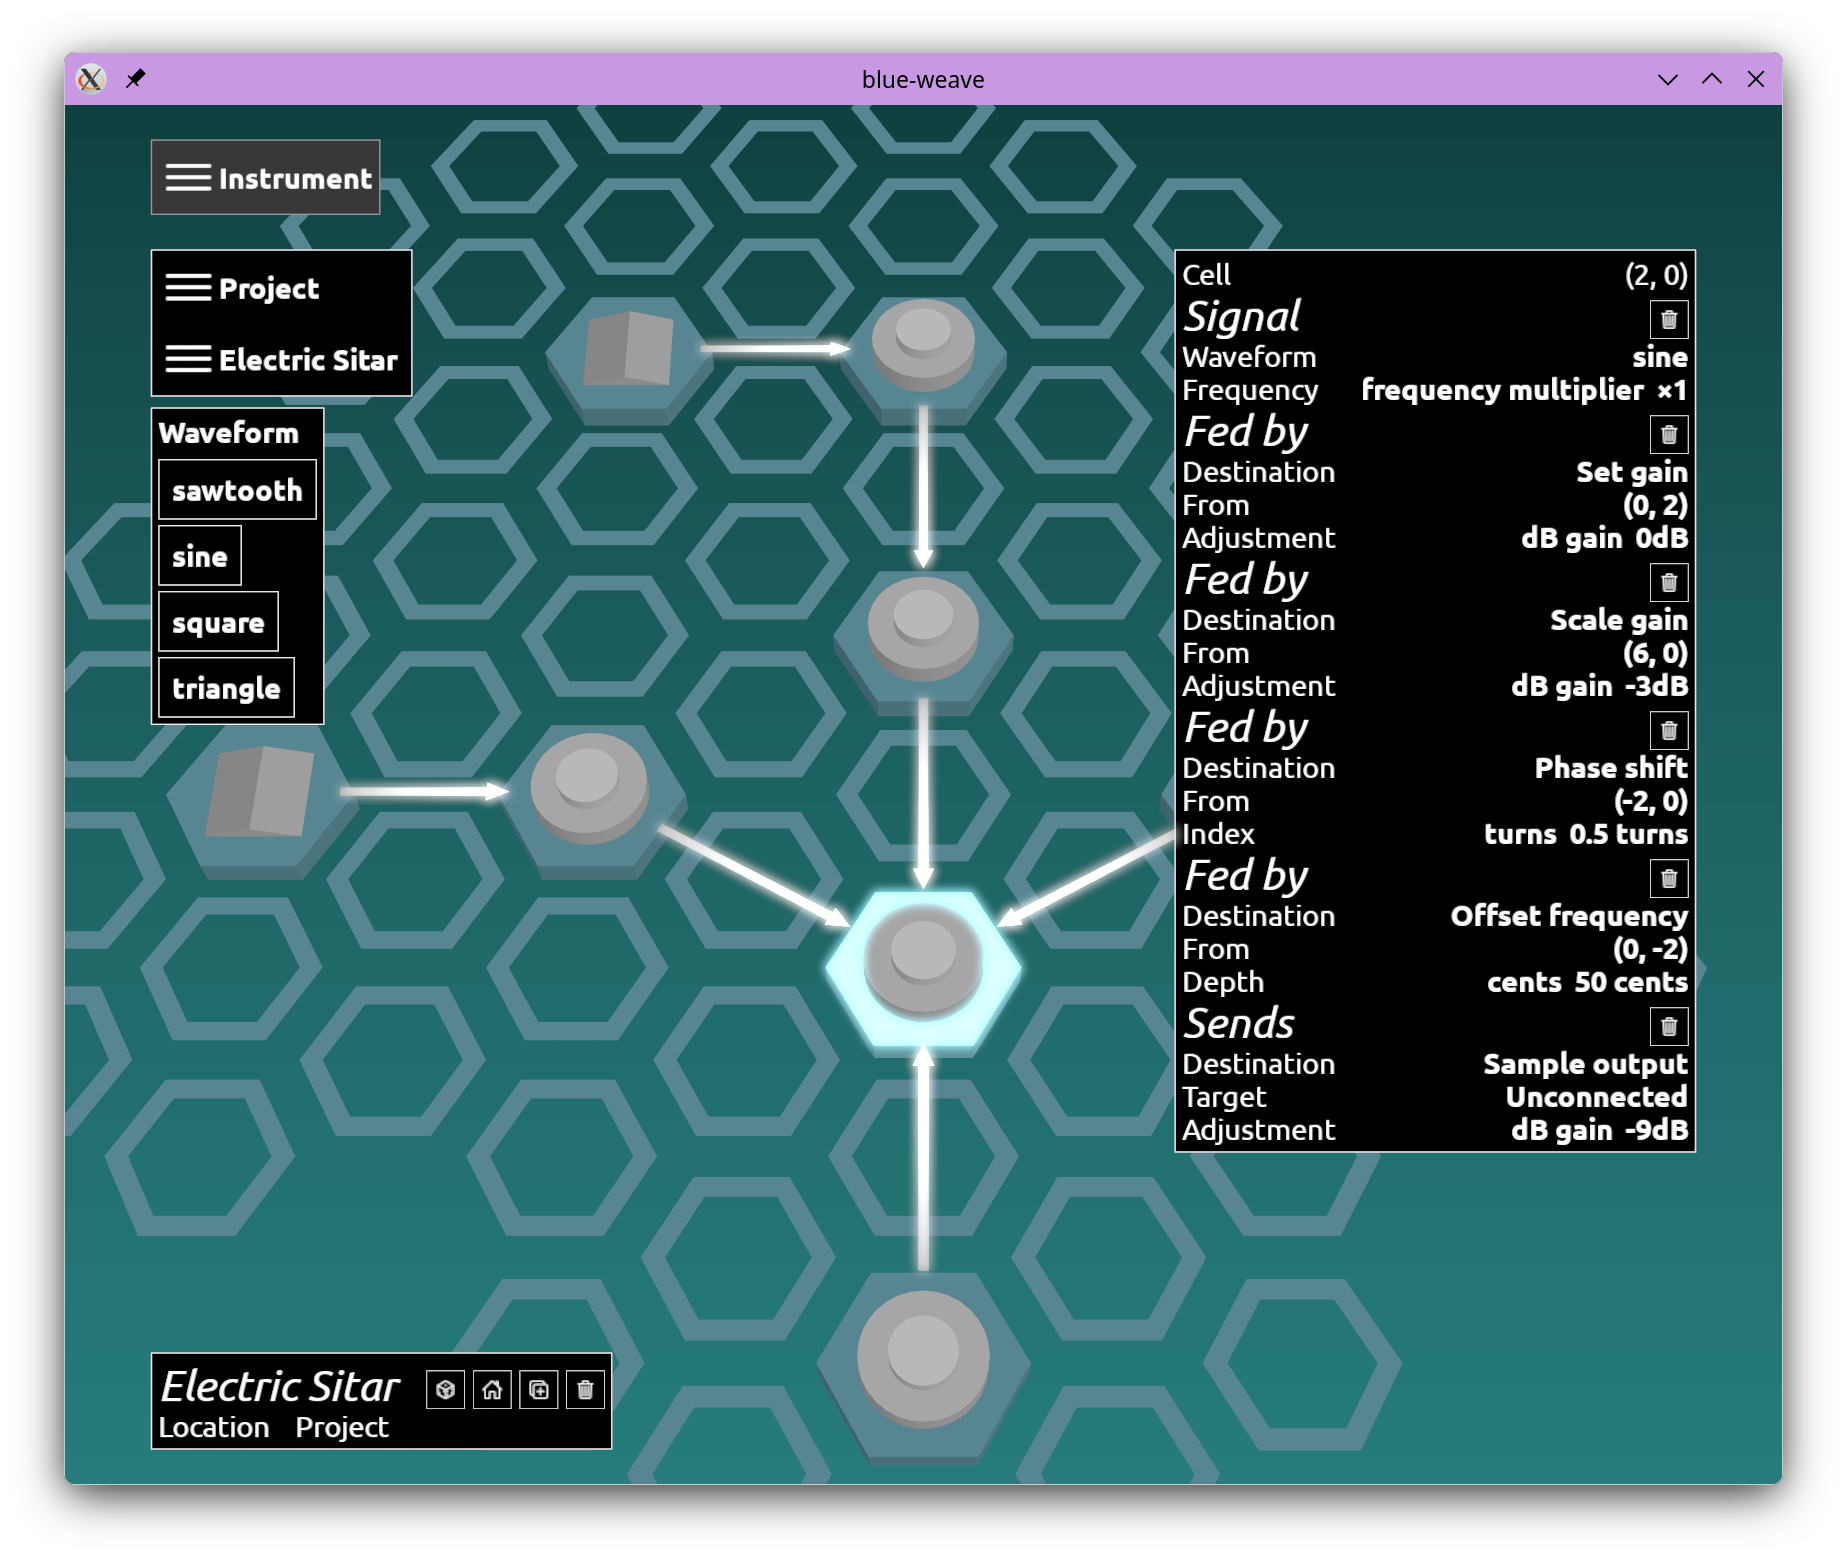
Task: Remove the Phase shift Fed by entry
Action: pos(1669,731)
